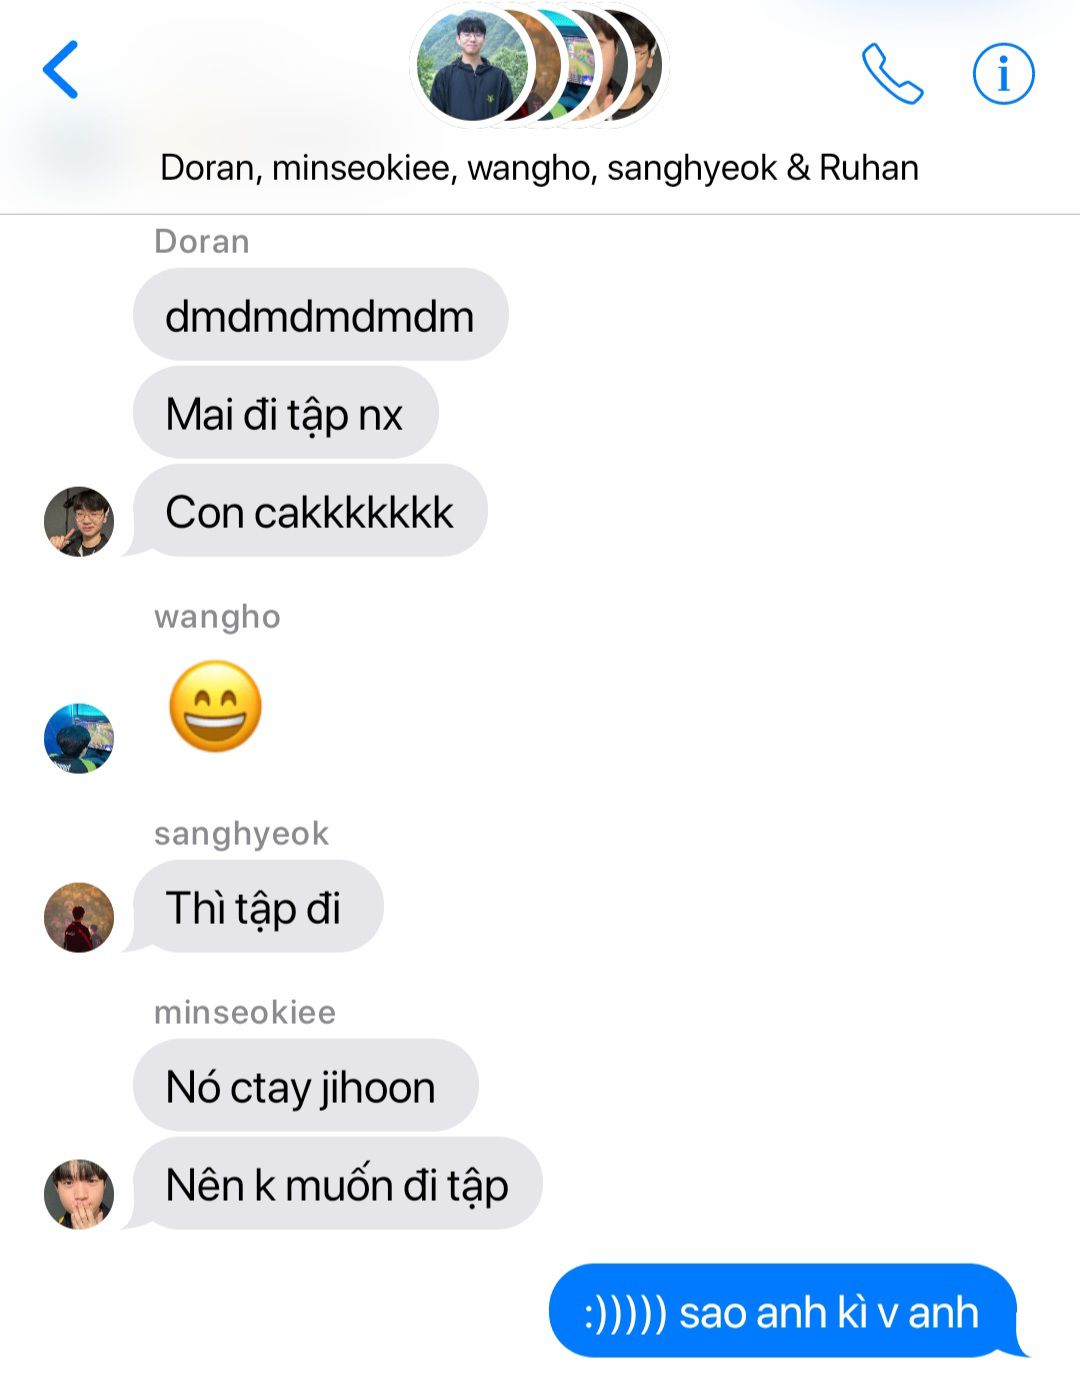Select the "dmdmdmdmdm" message bubble

(320, 315)
